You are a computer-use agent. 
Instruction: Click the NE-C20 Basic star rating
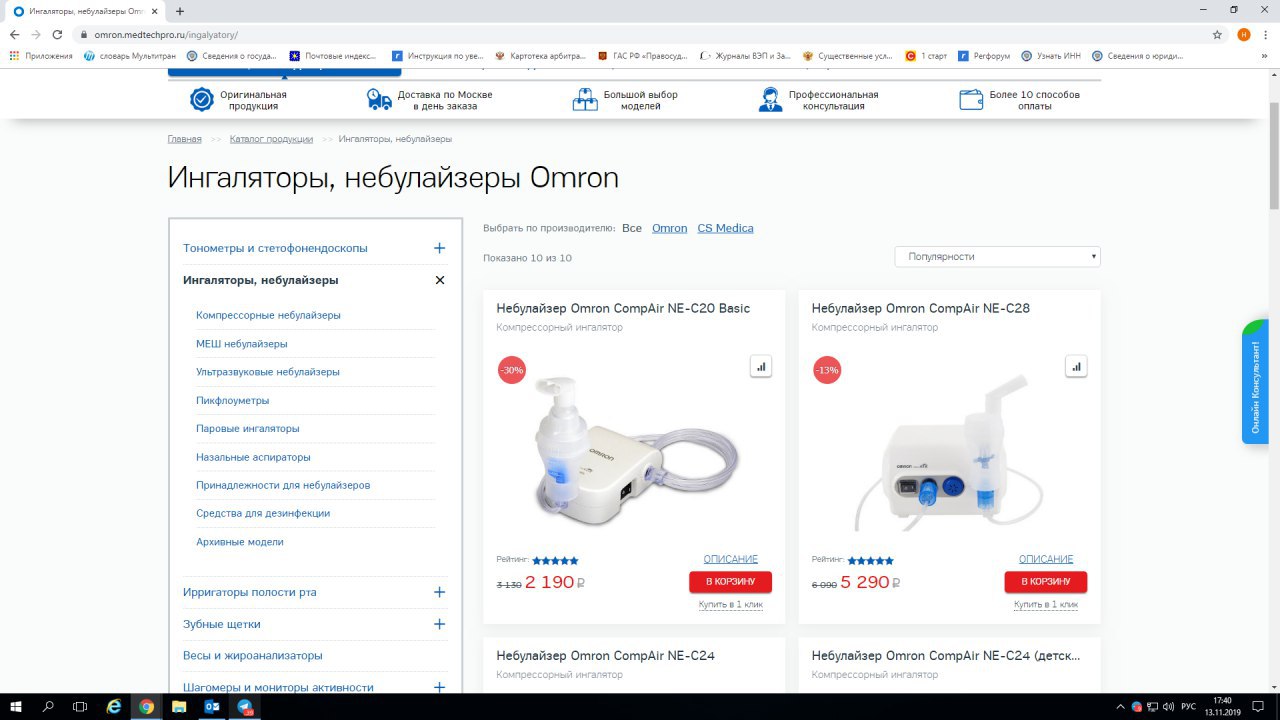point(555,561)
